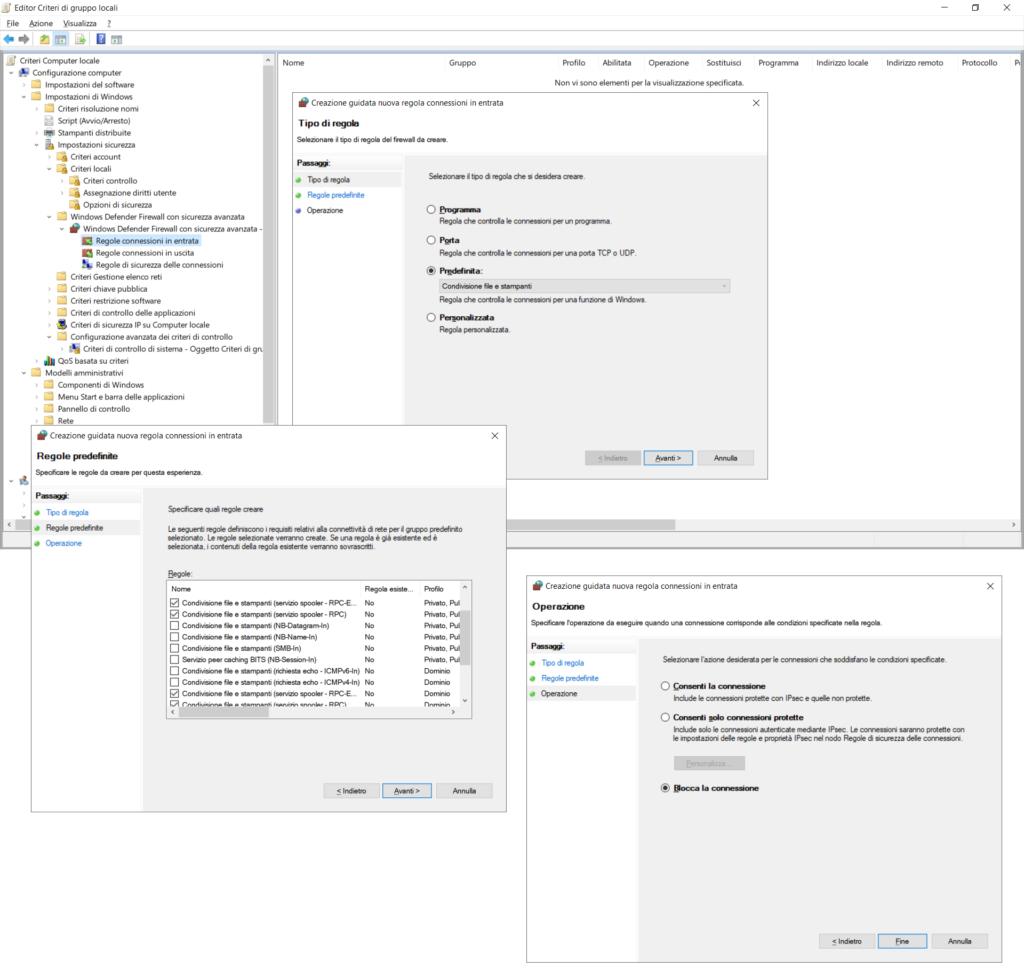
Task: Click the Criteri account folder icon
Action: pyautogui.click(x=62, y=157)
